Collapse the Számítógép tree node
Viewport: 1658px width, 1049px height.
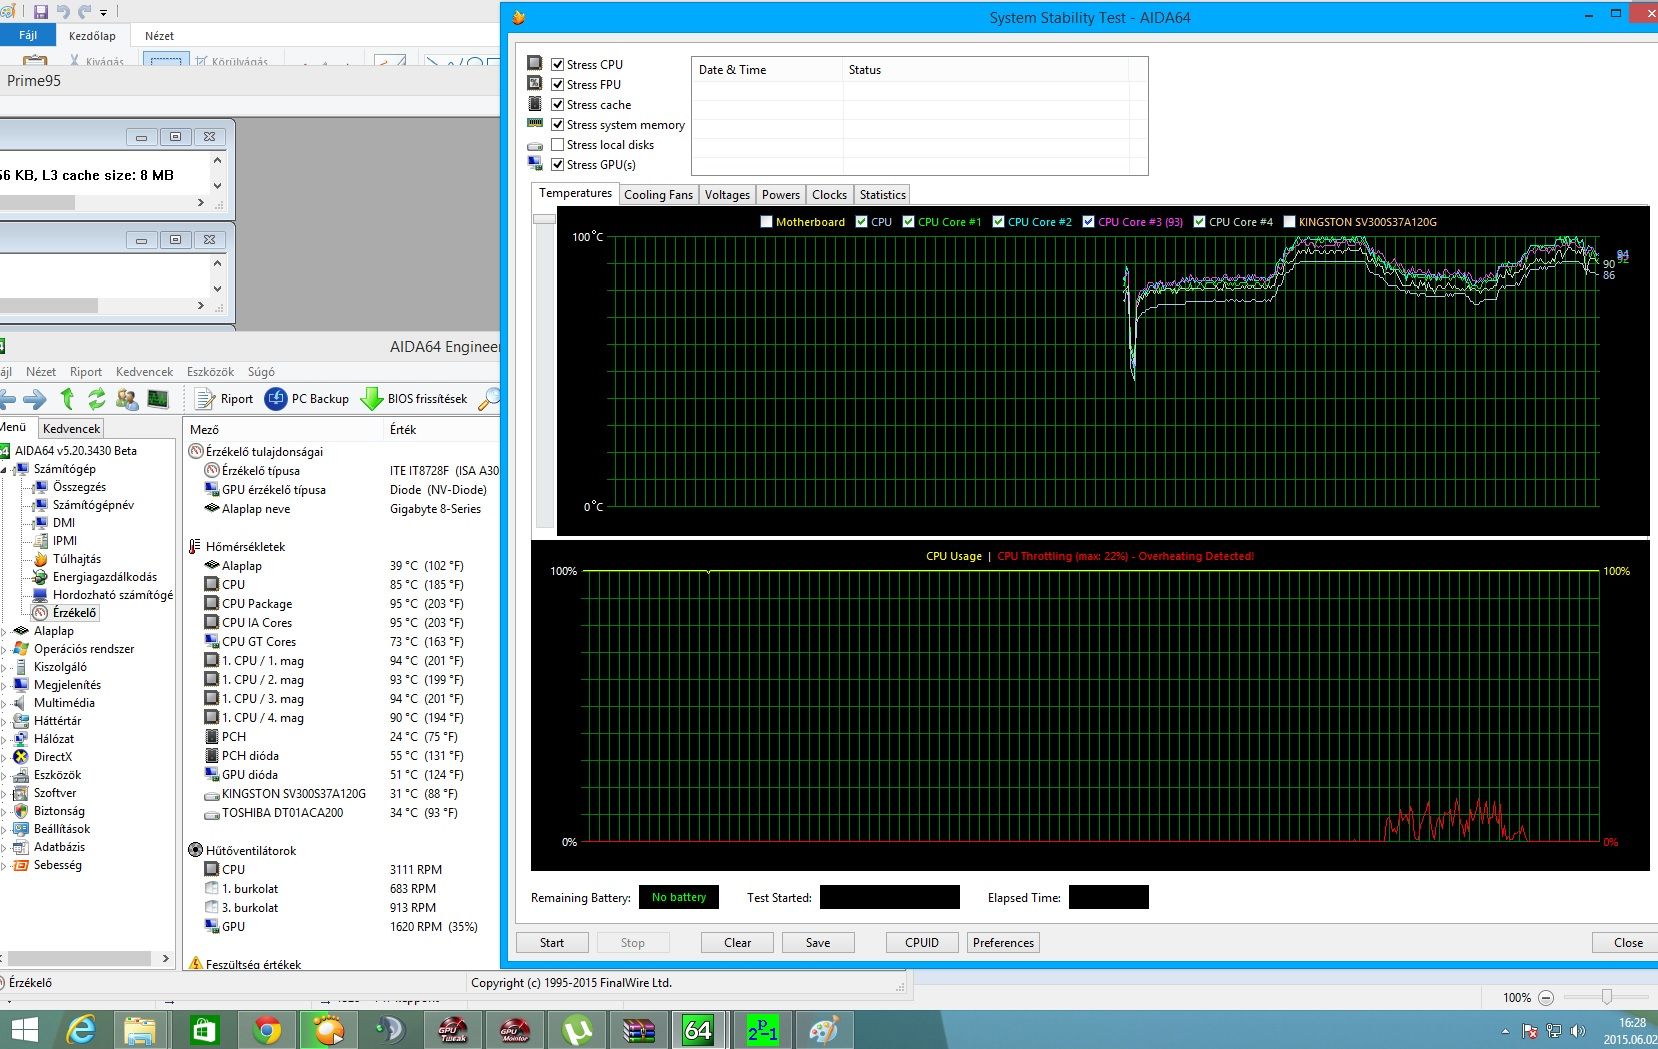[x=4, y=470]
